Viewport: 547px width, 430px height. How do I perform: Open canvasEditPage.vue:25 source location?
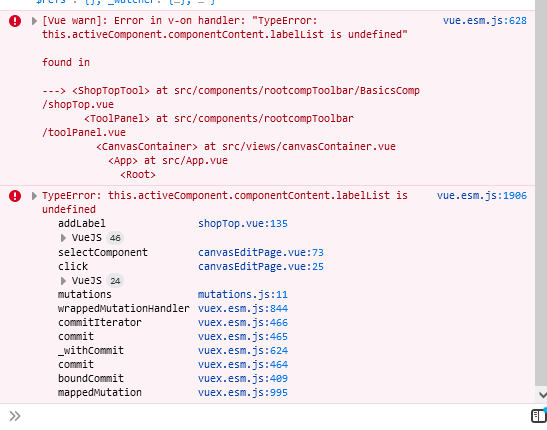click(261, 267)
